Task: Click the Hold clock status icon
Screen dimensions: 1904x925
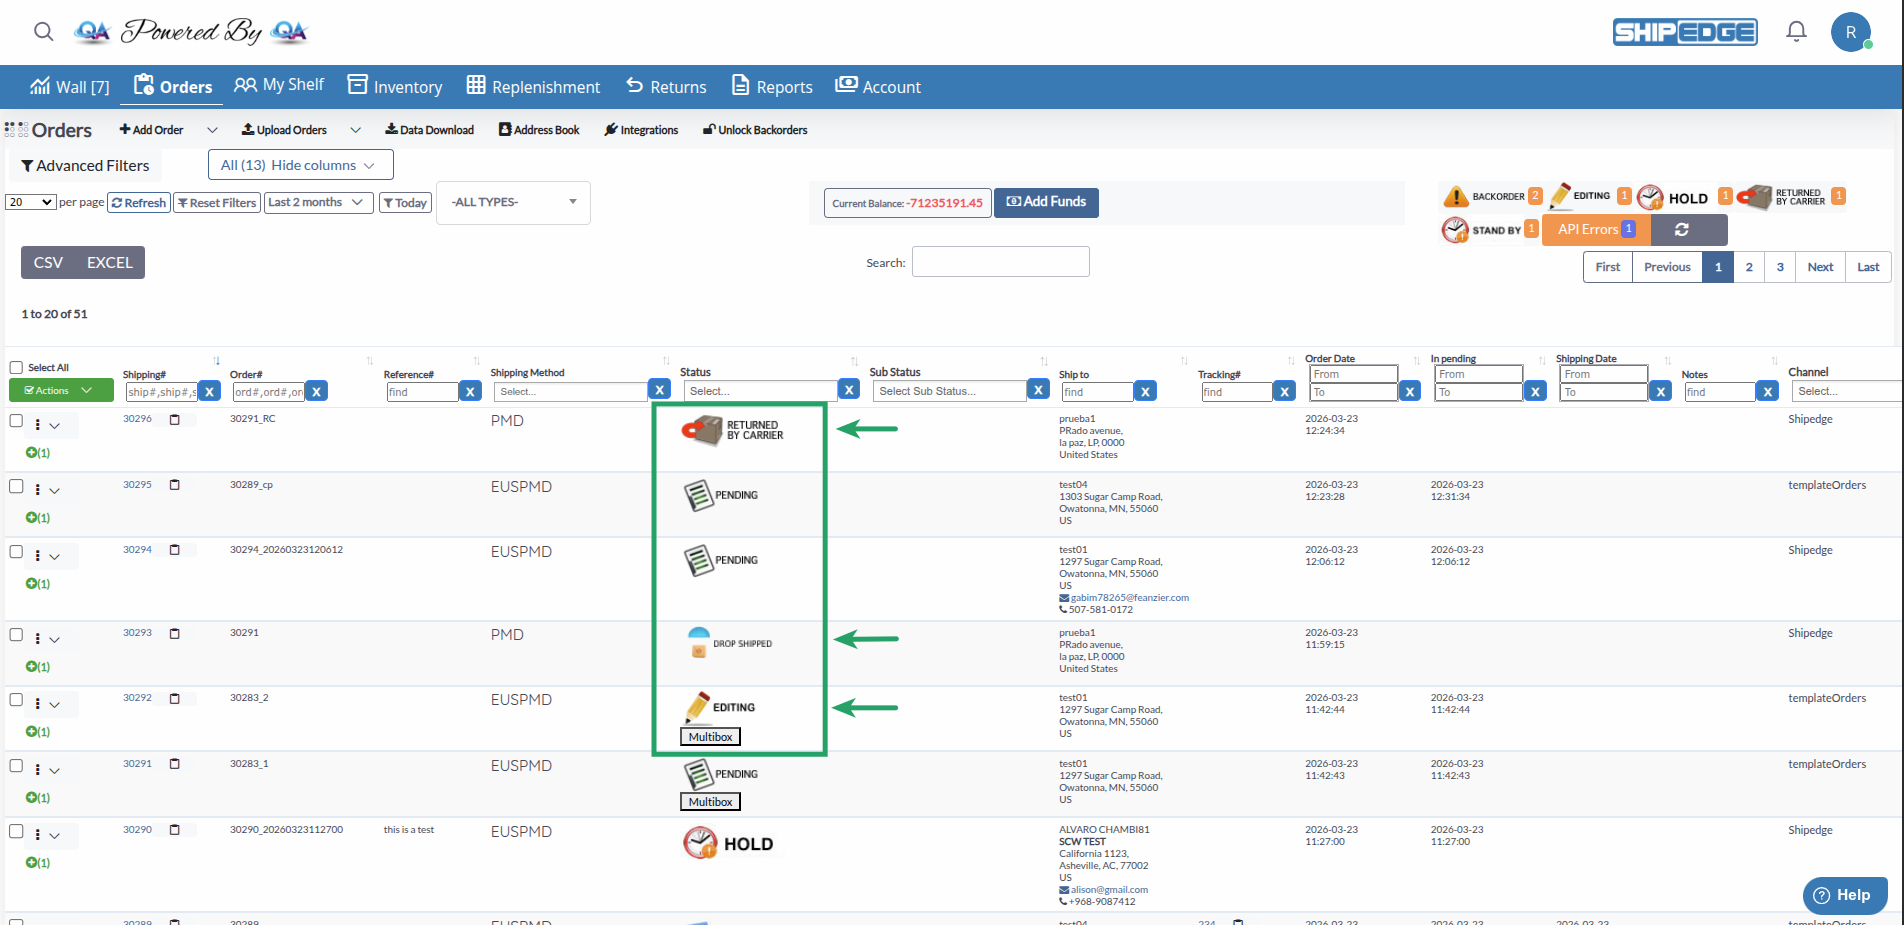Action: (1650, 198)
